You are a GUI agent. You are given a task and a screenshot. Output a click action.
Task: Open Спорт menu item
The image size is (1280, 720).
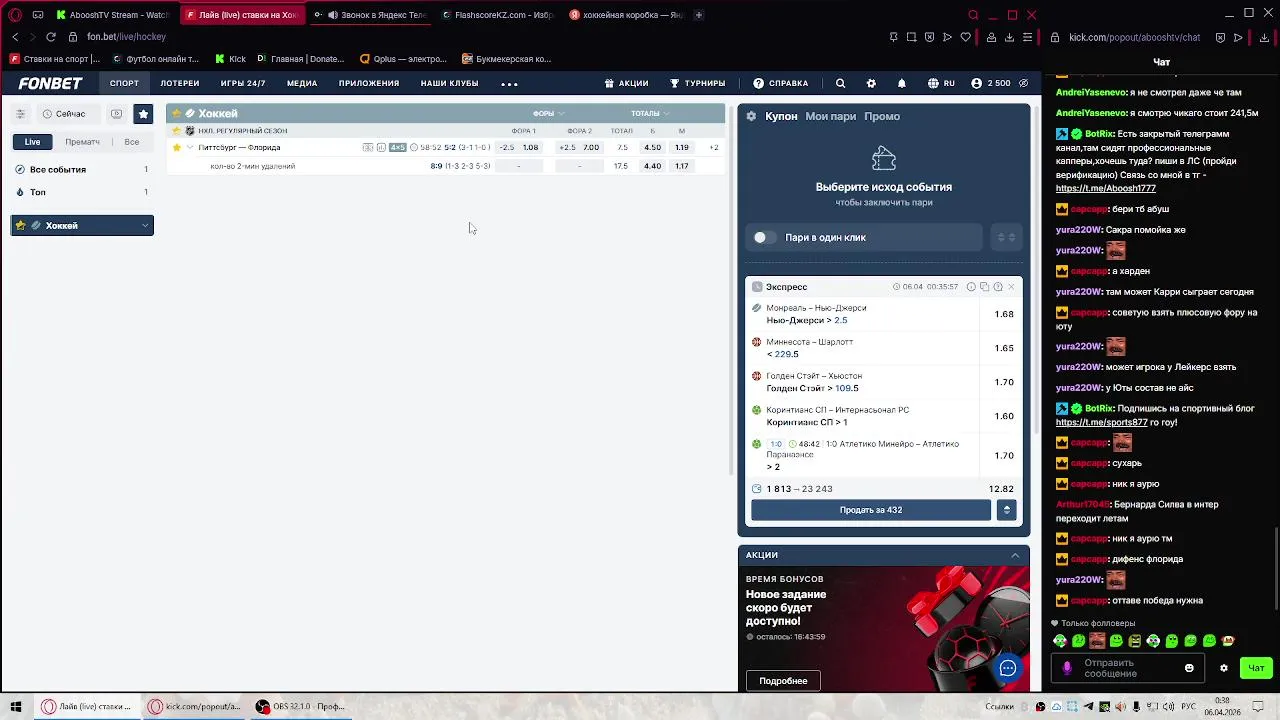[124, 83]
